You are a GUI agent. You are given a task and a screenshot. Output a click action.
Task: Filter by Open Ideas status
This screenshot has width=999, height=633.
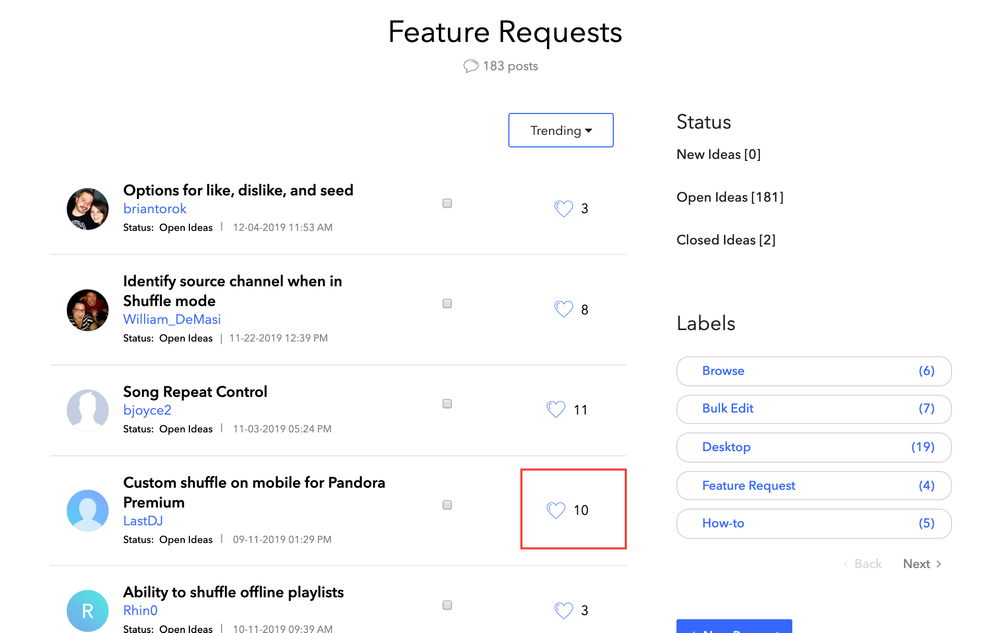729,197
